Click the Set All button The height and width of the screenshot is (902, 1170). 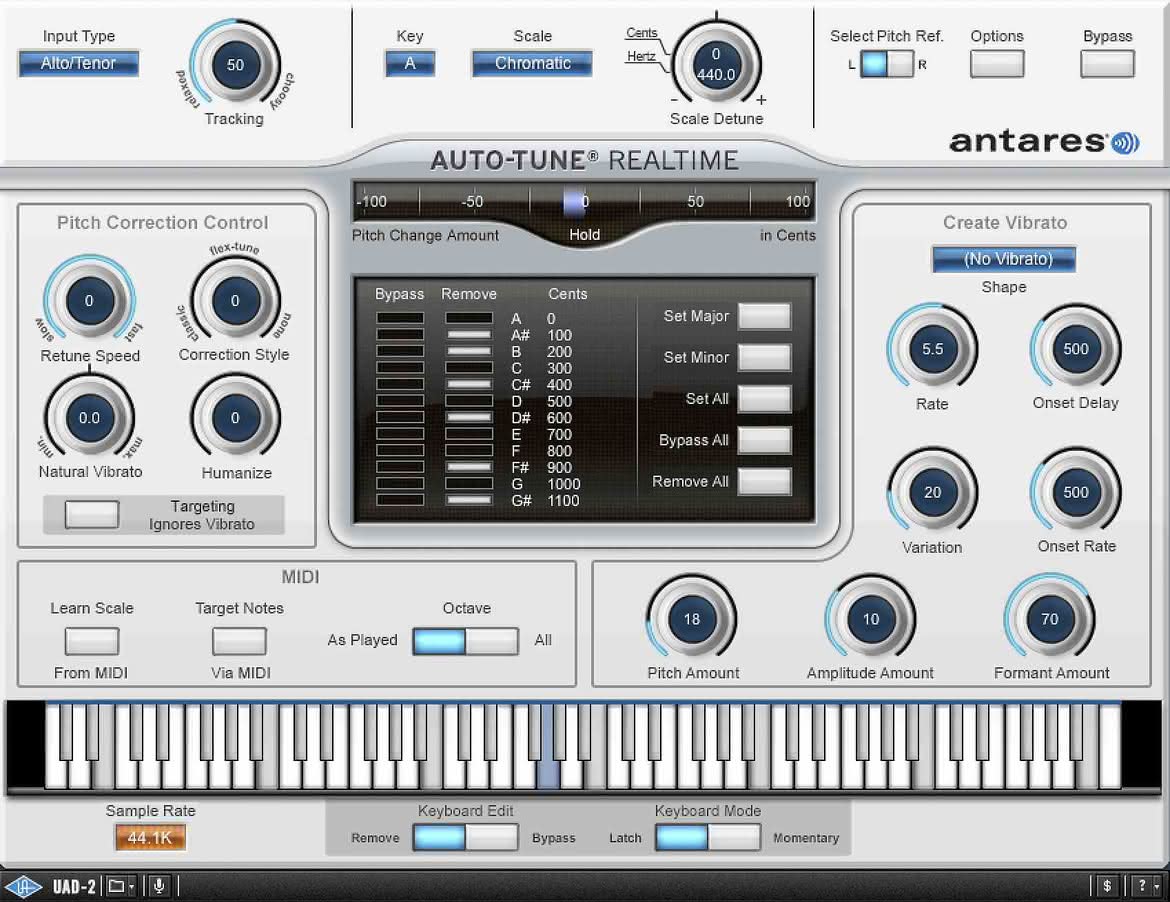click(x=764, y=399)
